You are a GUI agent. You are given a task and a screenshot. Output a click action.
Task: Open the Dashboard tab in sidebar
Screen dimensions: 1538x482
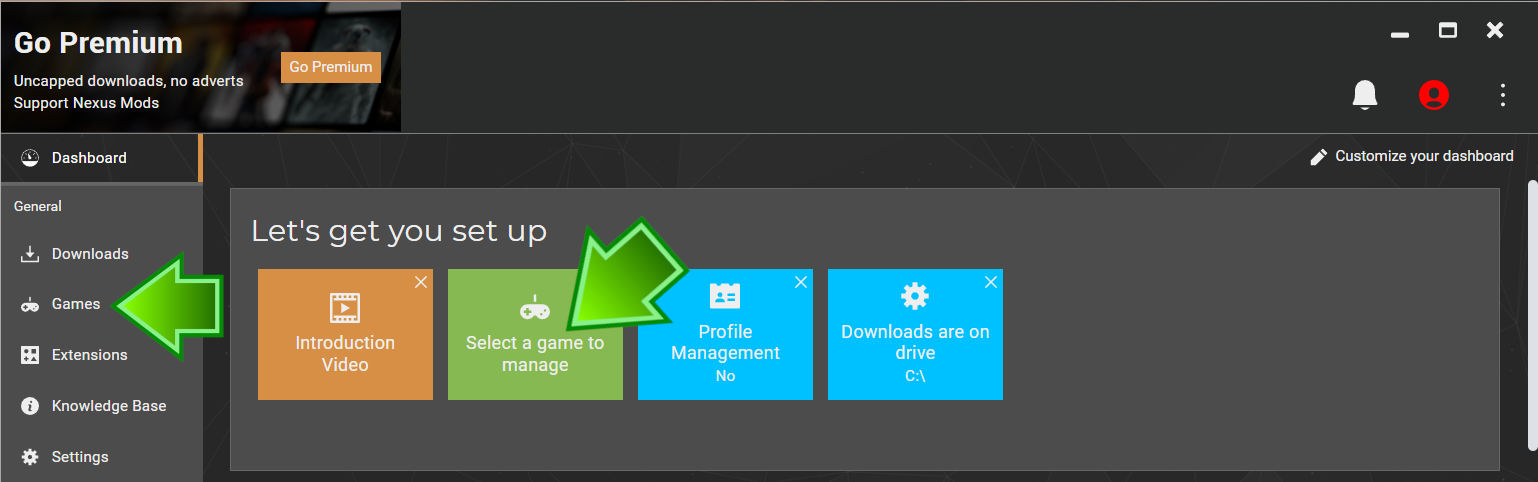click(x=100, y=158)
